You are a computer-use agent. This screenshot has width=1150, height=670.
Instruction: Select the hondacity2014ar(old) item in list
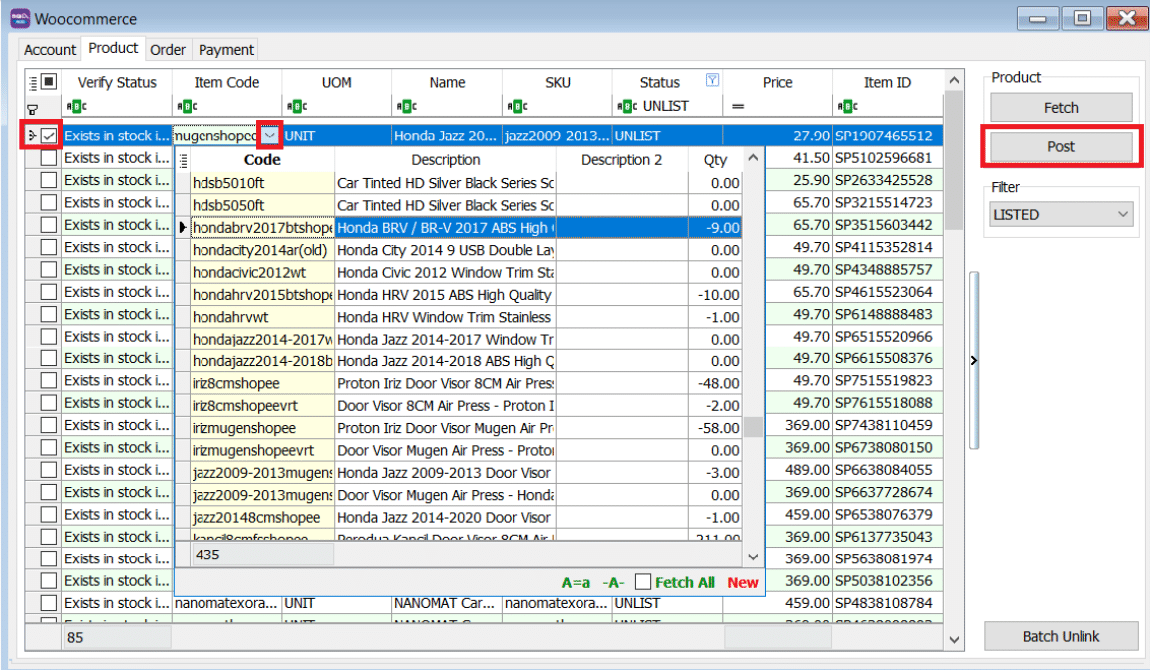261,249
